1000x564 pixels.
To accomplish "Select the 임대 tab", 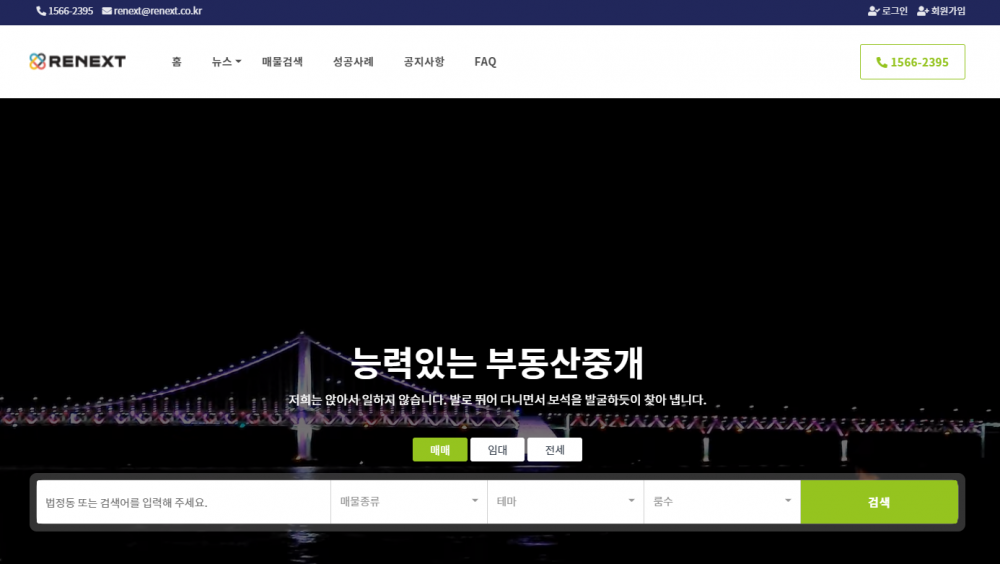I will (497, 450).
